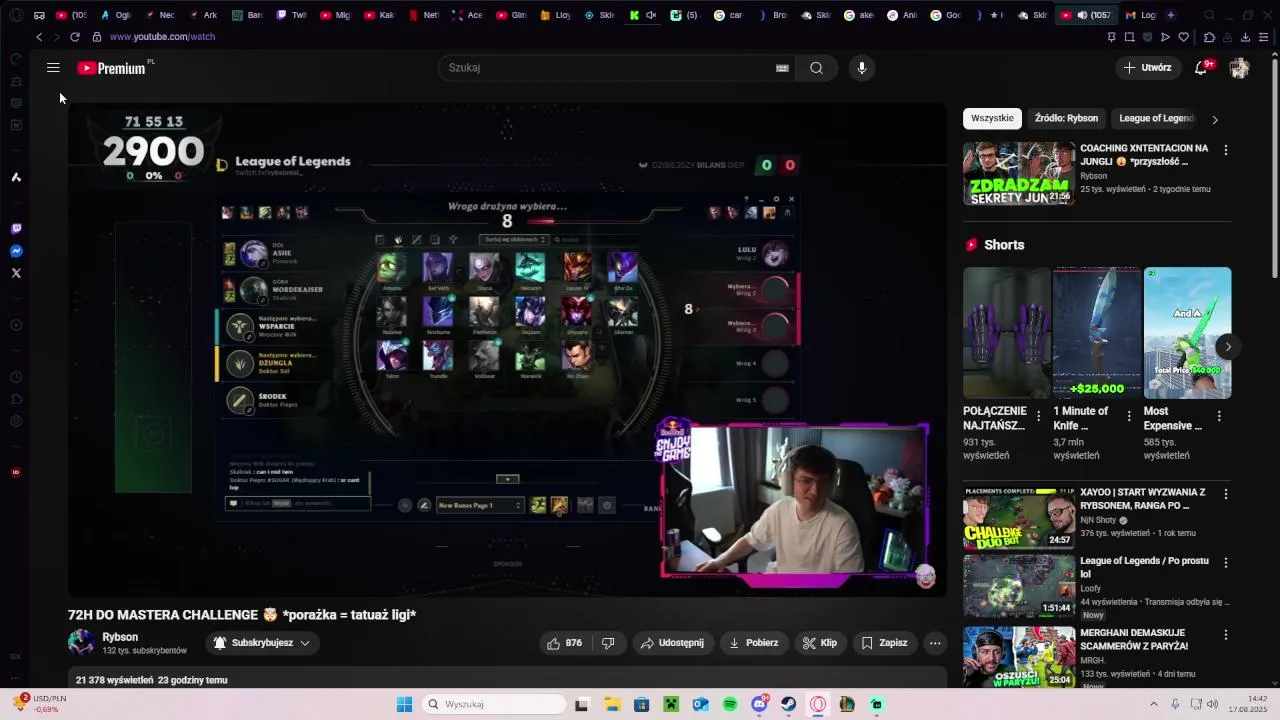Open League of Legends / Po prostu lol video title
Image resolution: width=1280 pixels, height=720 pixels.
pos(1145,567)
